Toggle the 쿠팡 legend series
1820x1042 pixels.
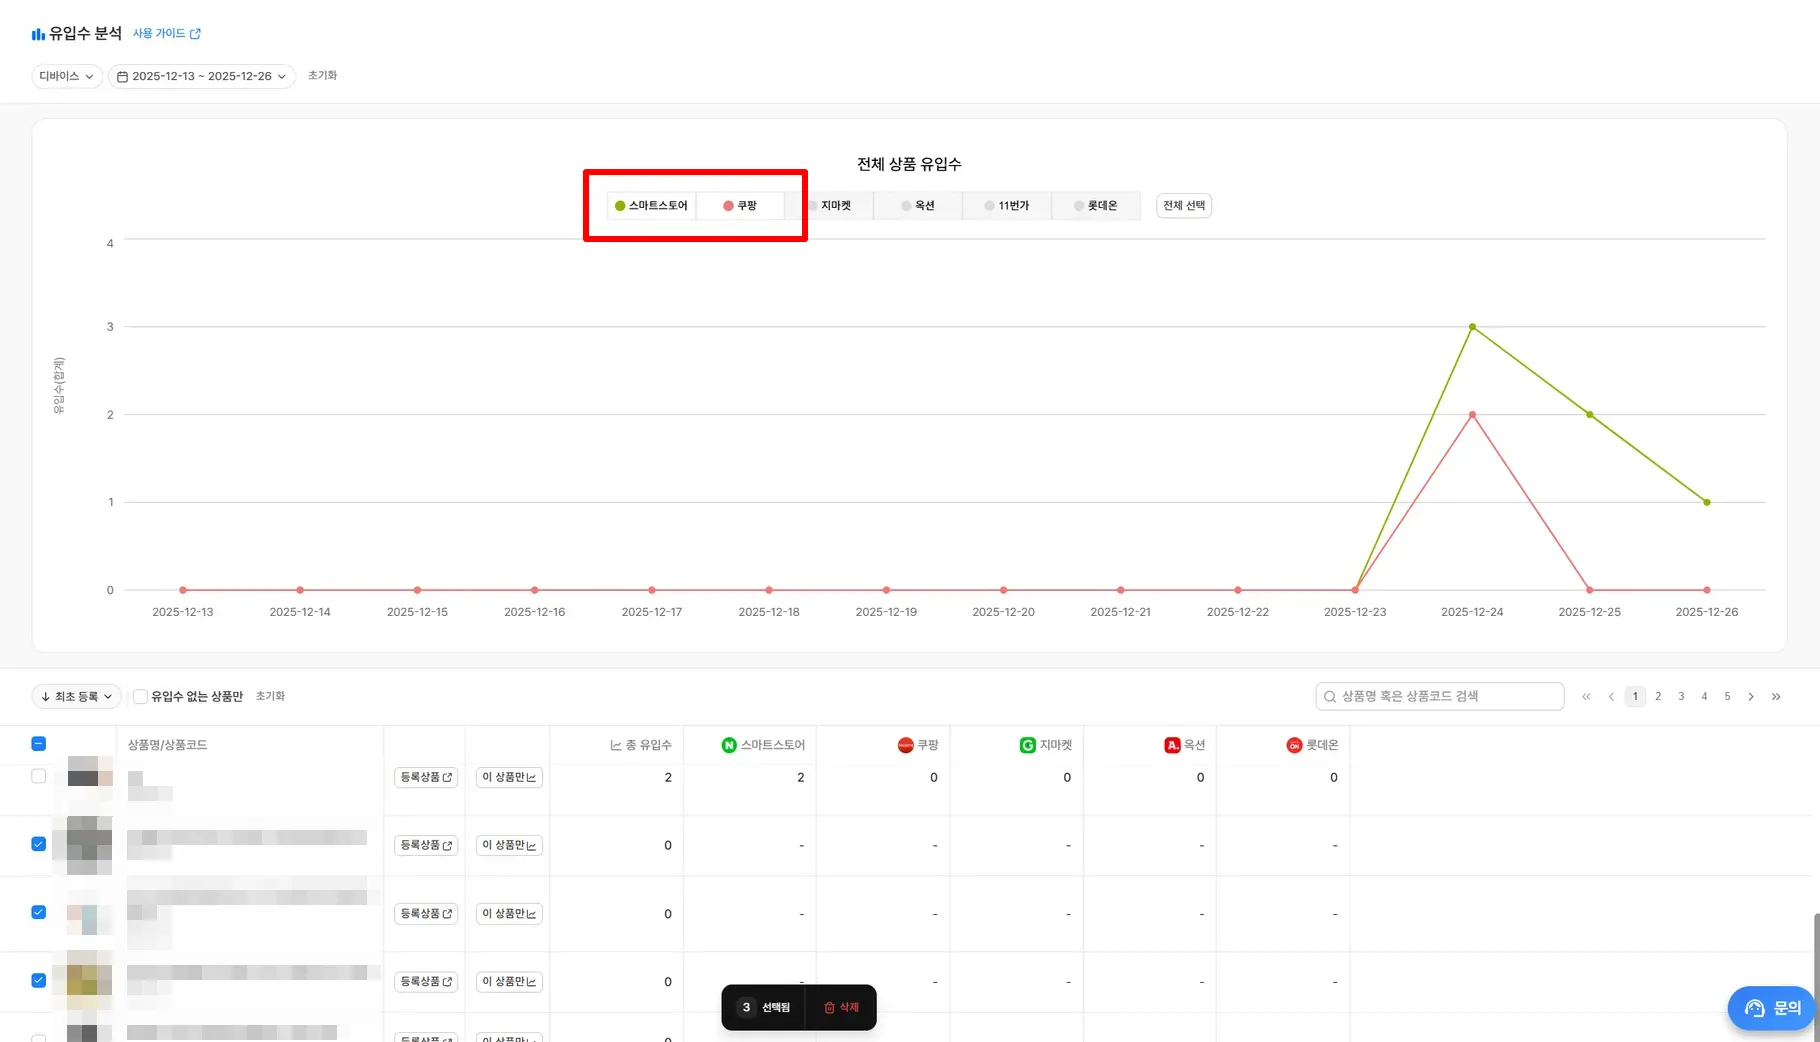[740, 206]
